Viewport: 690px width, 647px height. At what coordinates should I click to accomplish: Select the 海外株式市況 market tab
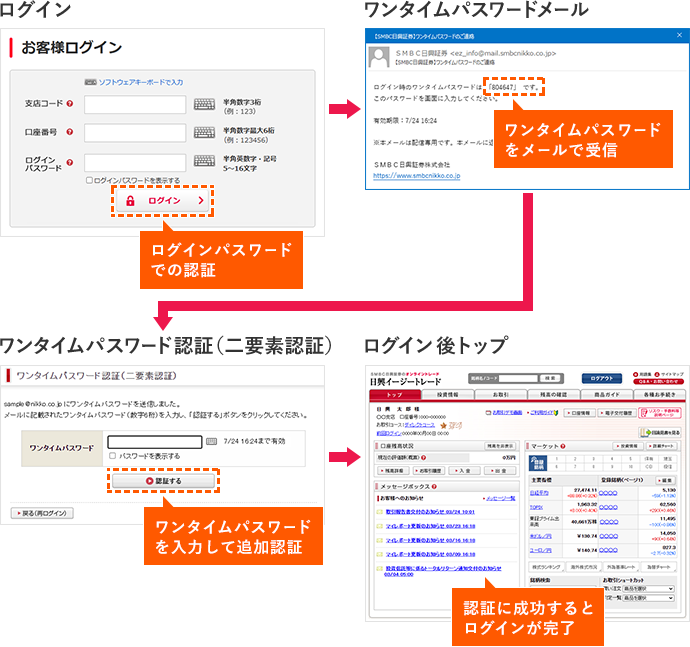pyautogui.click(x=584, y=567)
